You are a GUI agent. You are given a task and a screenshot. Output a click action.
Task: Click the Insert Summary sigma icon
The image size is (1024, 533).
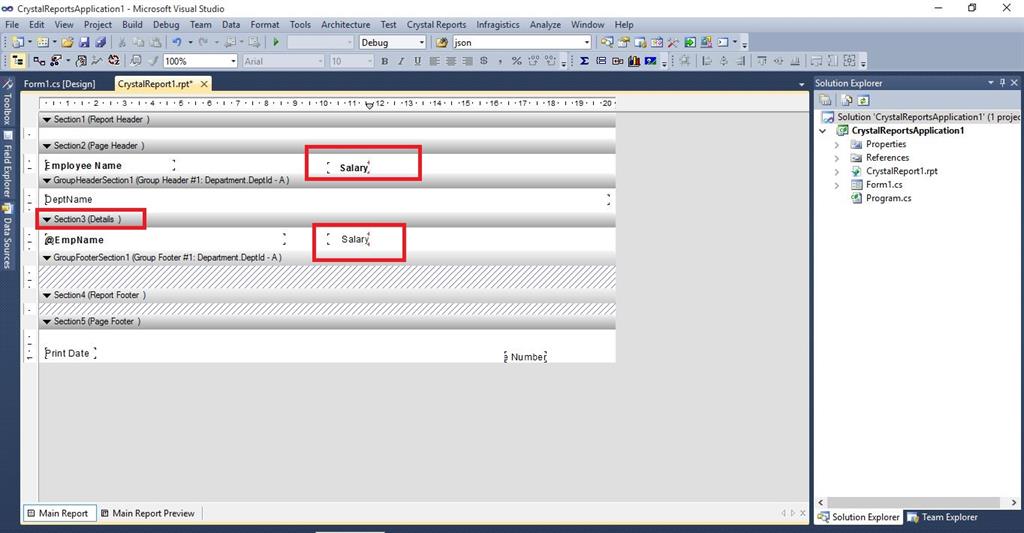pos(584,61)
